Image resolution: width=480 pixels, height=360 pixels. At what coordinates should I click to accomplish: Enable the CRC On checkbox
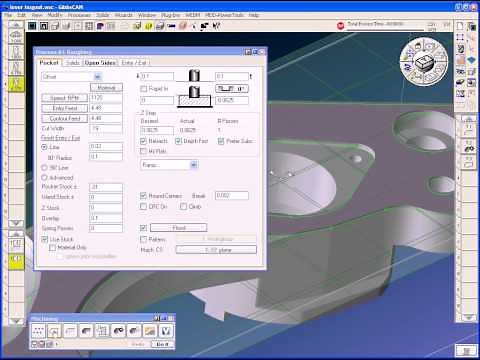tap(143, 207)
